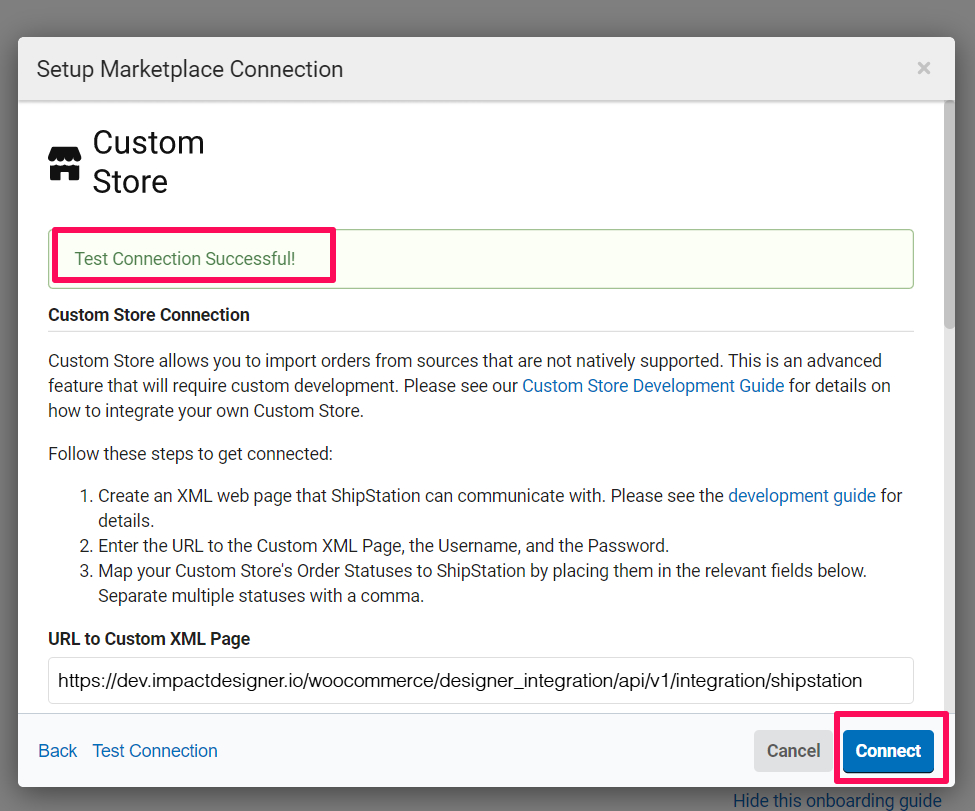Viewport: 975px width, 811px height.
Task: Close the Setup Marketplace Connection dialog
Action: [923, 68]
